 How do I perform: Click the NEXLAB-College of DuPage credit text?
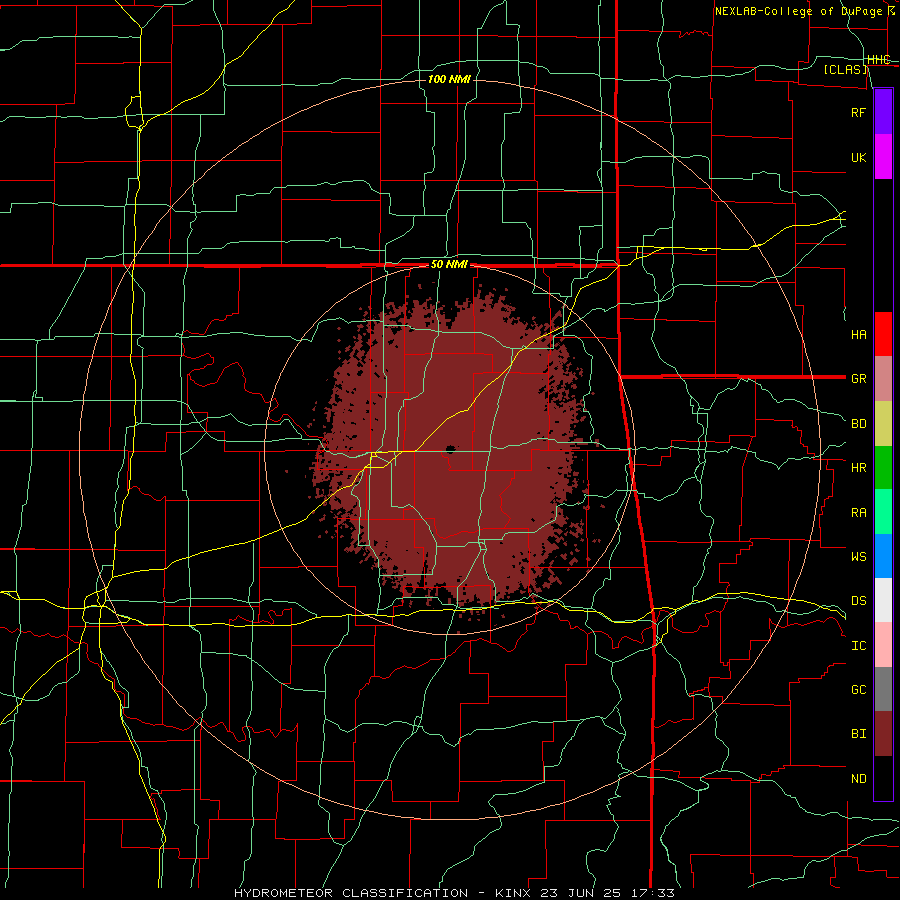click(798, 11)
